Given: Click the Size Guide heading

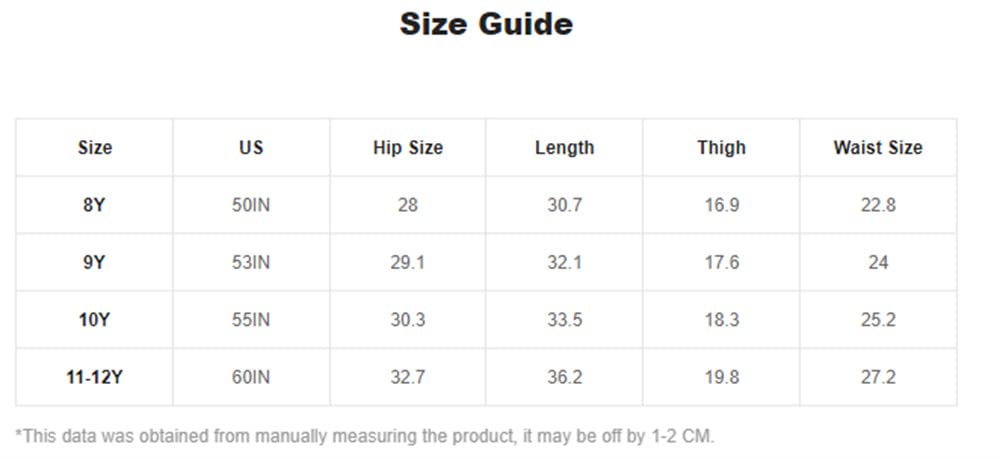Looking at the screenshot, I should coord(486,24).
